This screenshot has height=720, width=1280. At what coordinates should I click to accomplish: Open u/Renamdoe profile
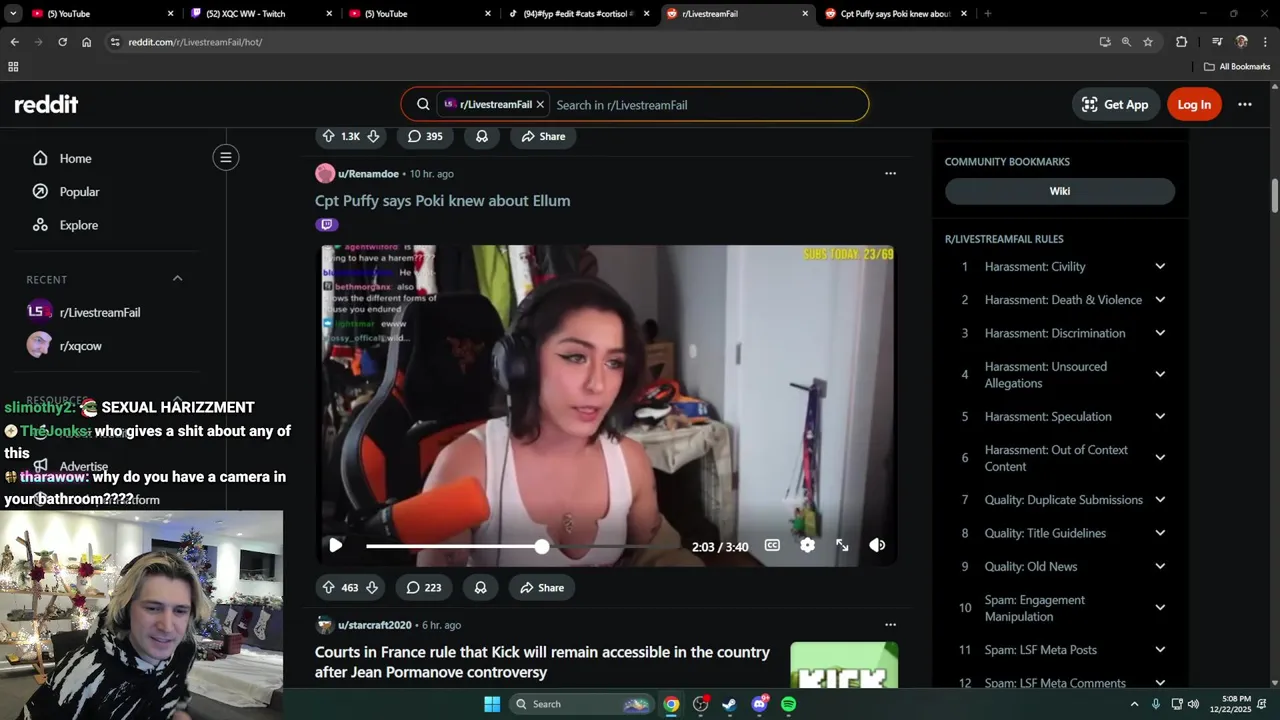pos(368,174)
